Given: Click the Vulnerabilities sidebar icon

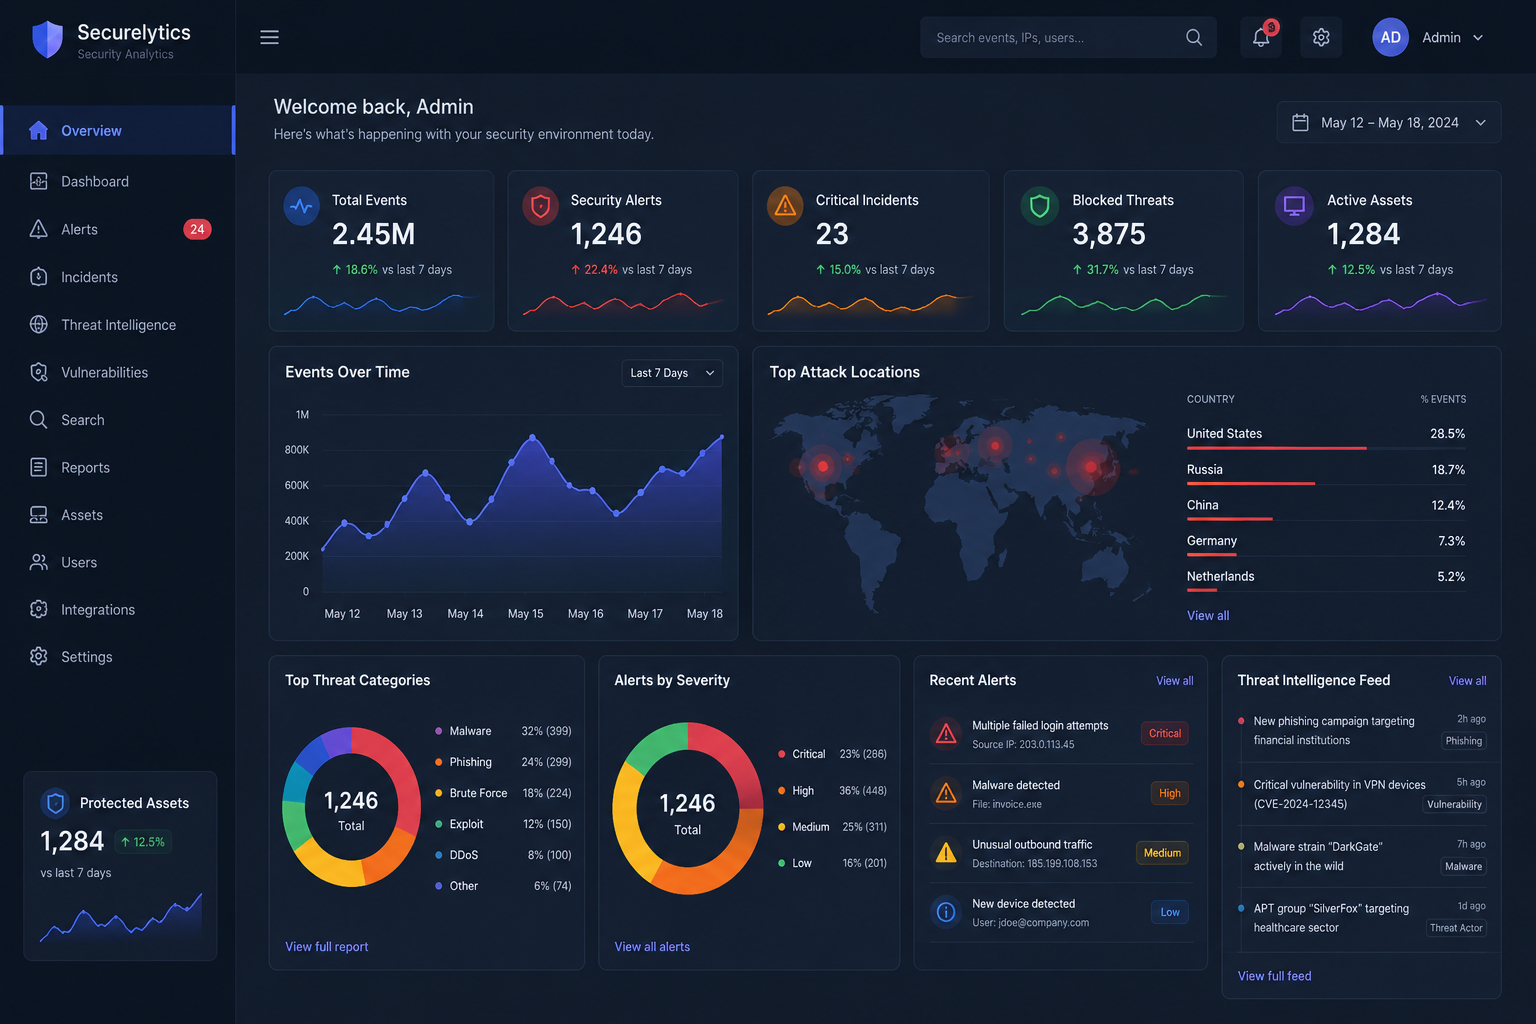Looking at the screenshot, I should (39, 372).
